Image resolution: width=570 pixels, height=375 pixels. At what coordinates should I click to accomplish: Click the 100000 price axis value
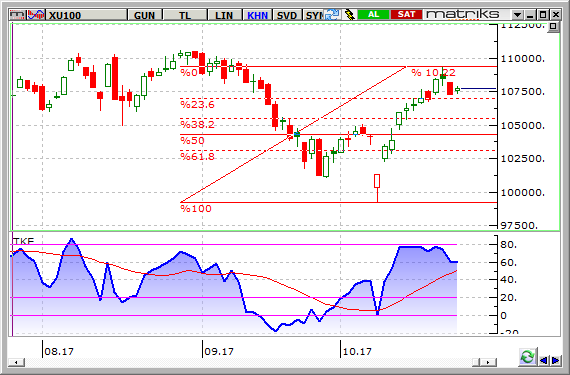[523, 193]
